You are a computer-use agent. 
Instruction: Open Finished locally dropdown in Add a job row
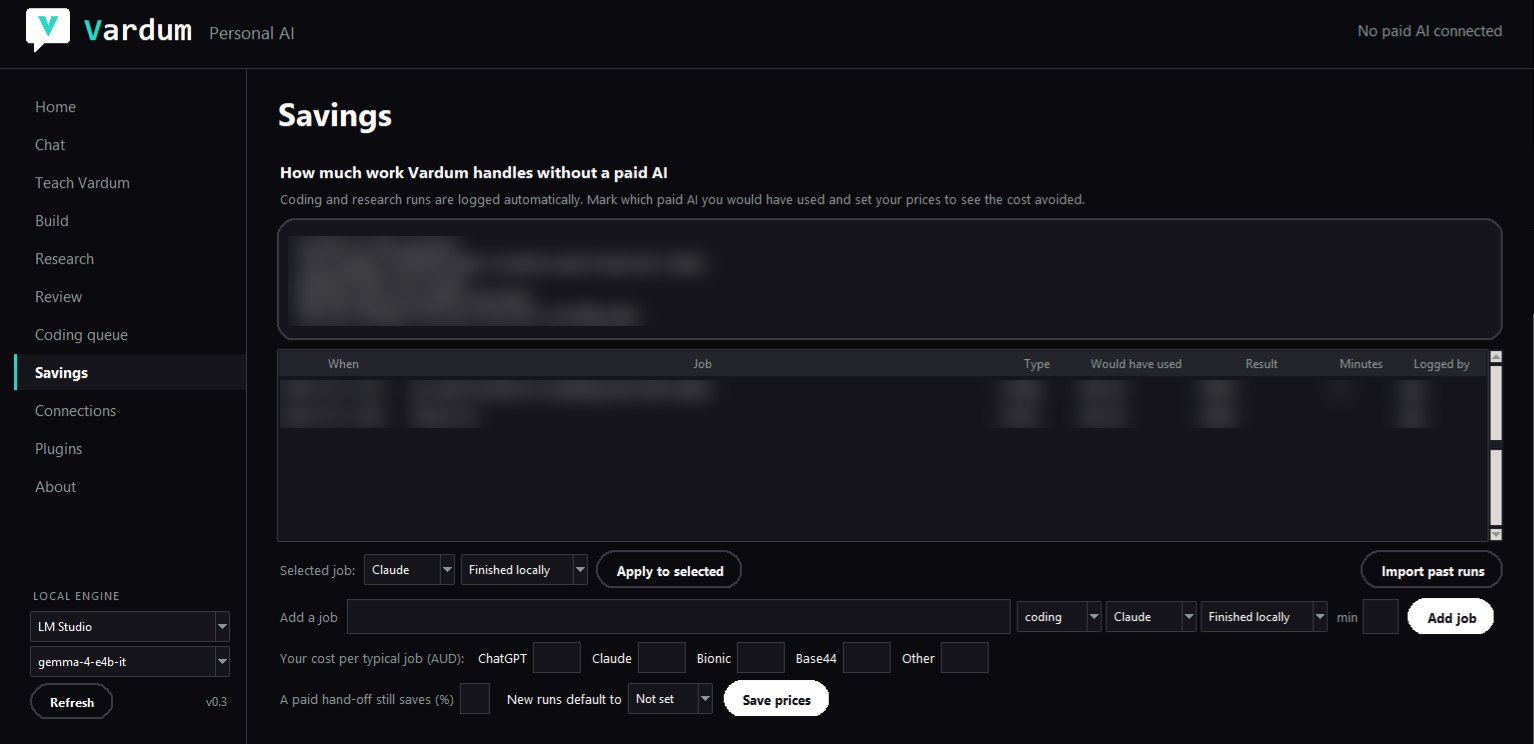click(1264, 617)
